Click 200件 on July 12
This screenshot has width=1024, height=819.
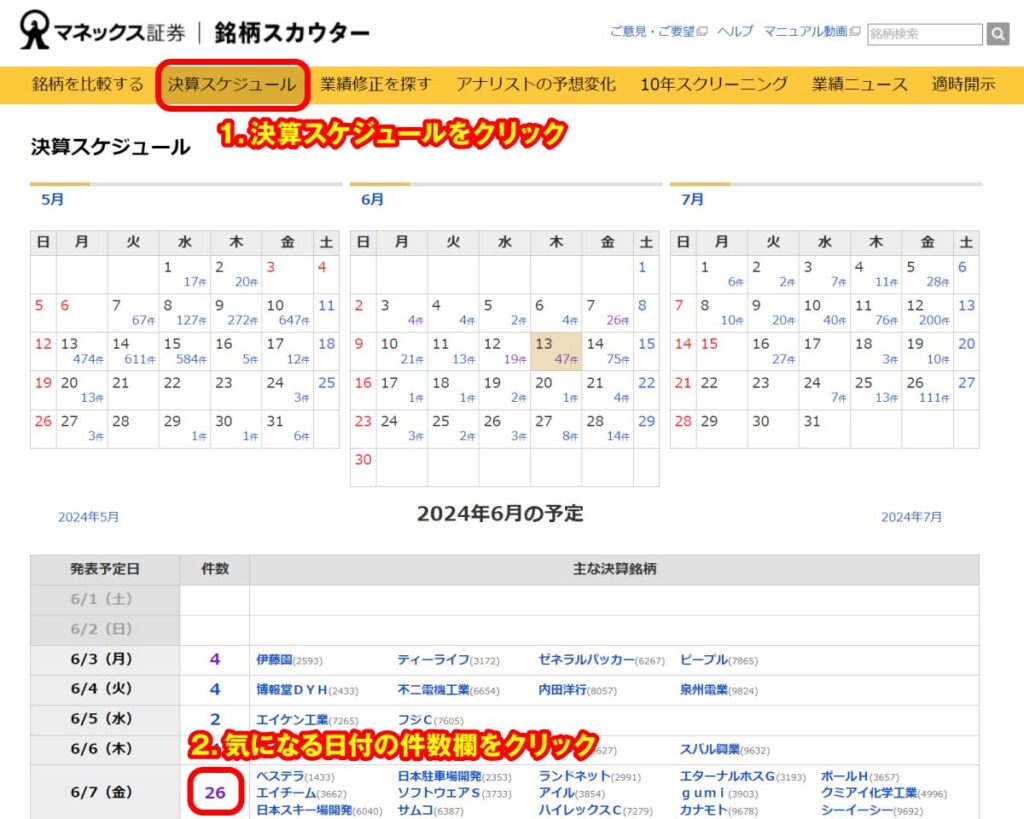coord(934,321)
